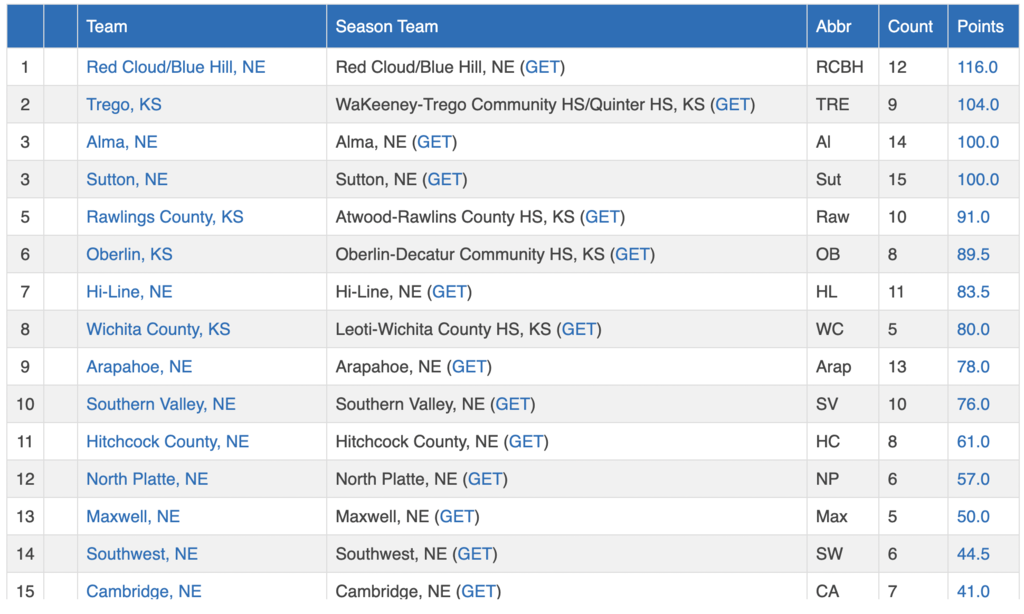Open Rawlings County, KS team link
This screenshot has height=614, width=1024.
point(165,217)
